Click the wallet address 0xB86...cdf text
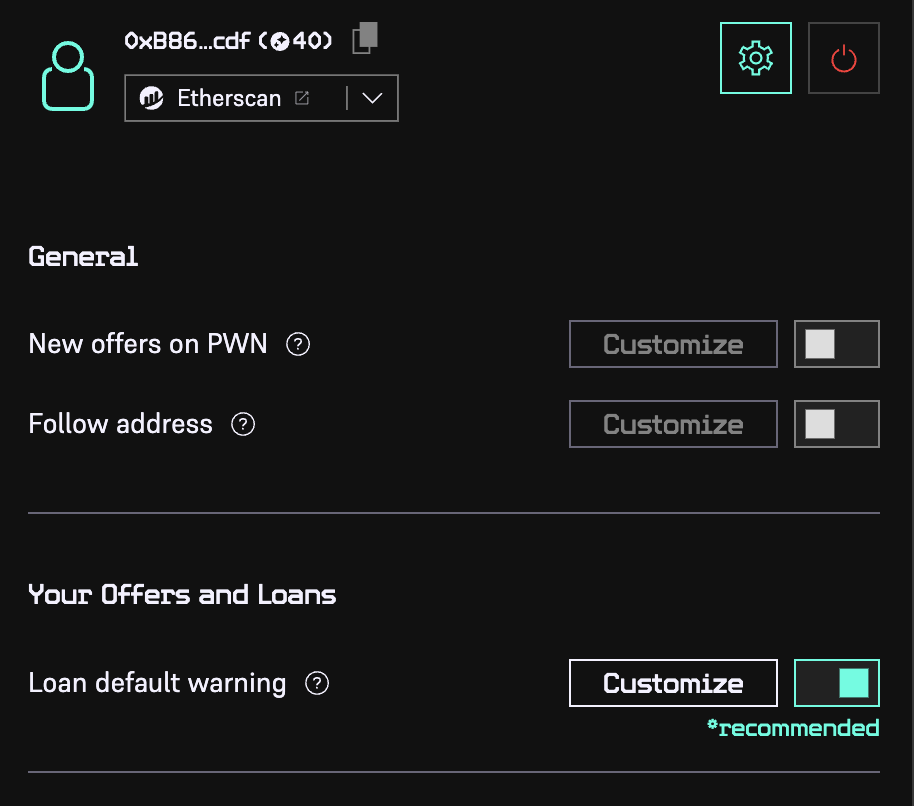Image resolution: width=914 pixels, height=806 pixels. coord(187,41)
